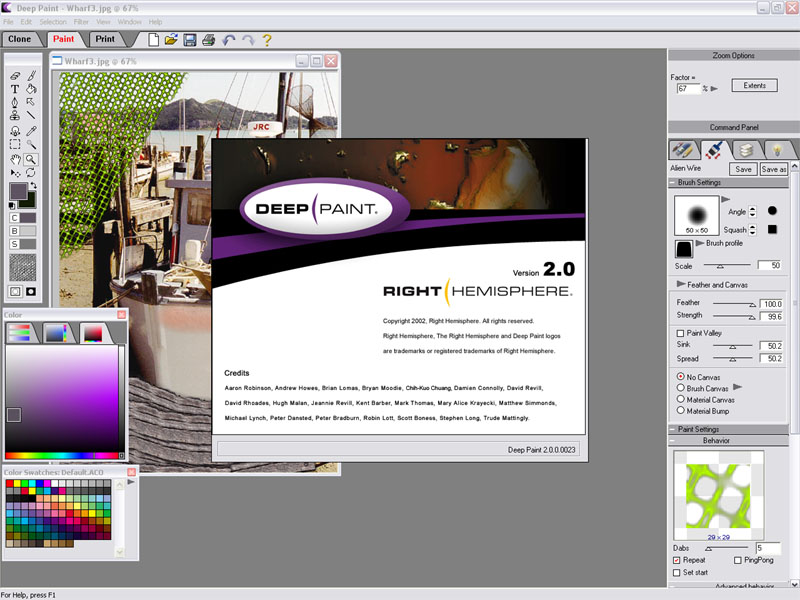Adjust the Angle stepper arrows

coord(753,211)
